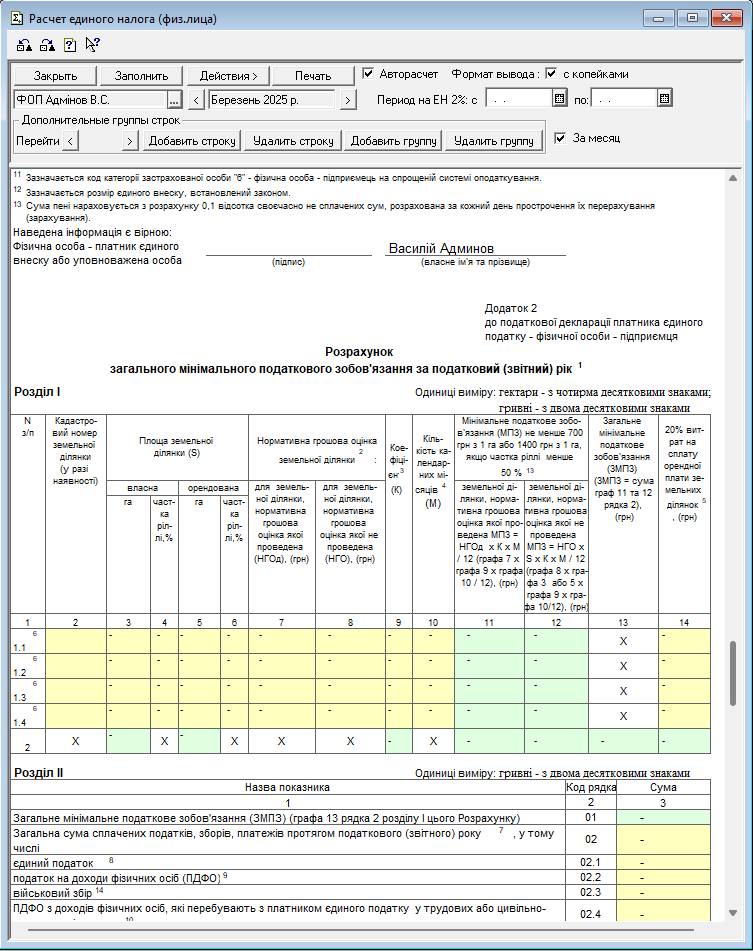
Task: Click the 'Розрахунок' title text
Action: tap(359, 352)
